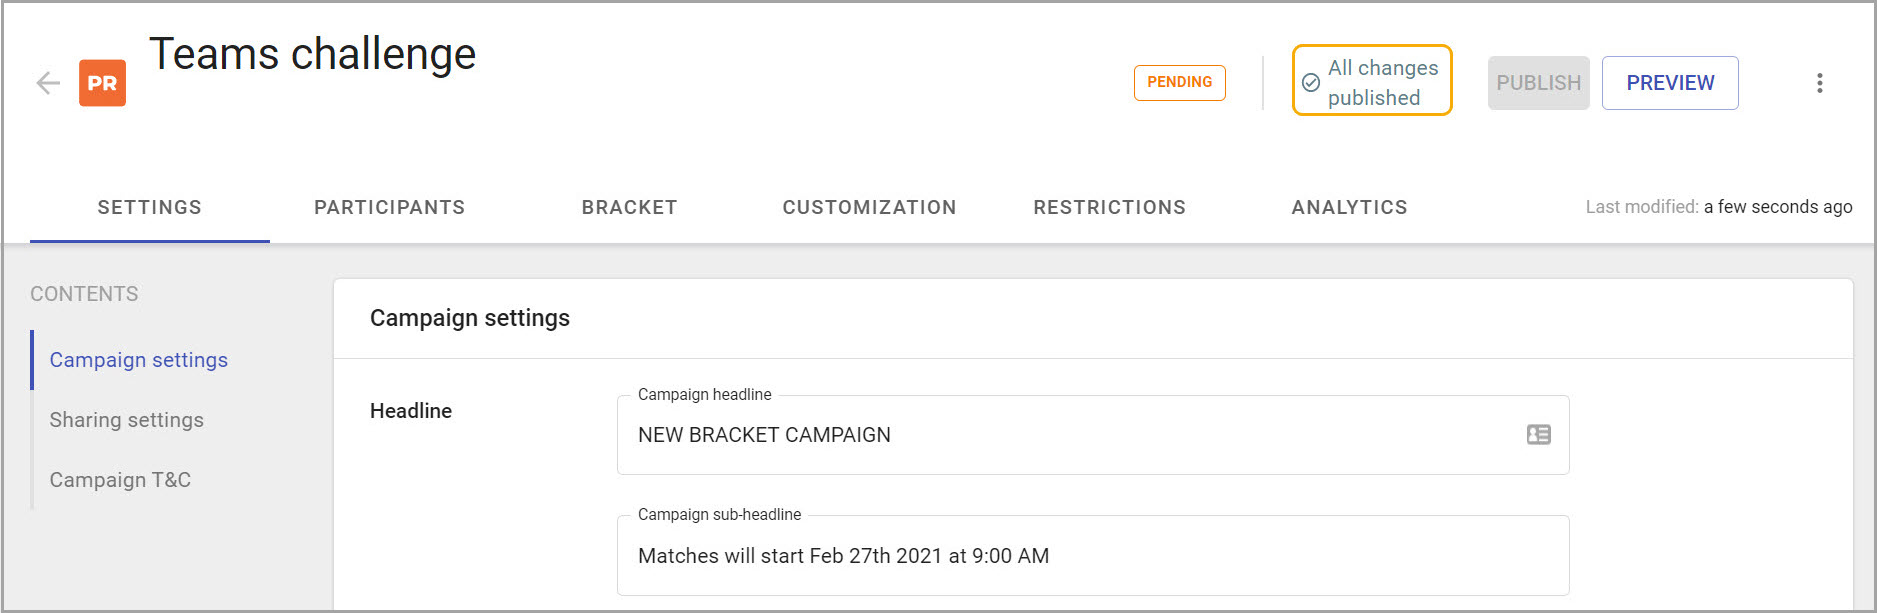Click the PENDING status badge
This screenshot has width=1877, height=613.
click(1179, 83)
